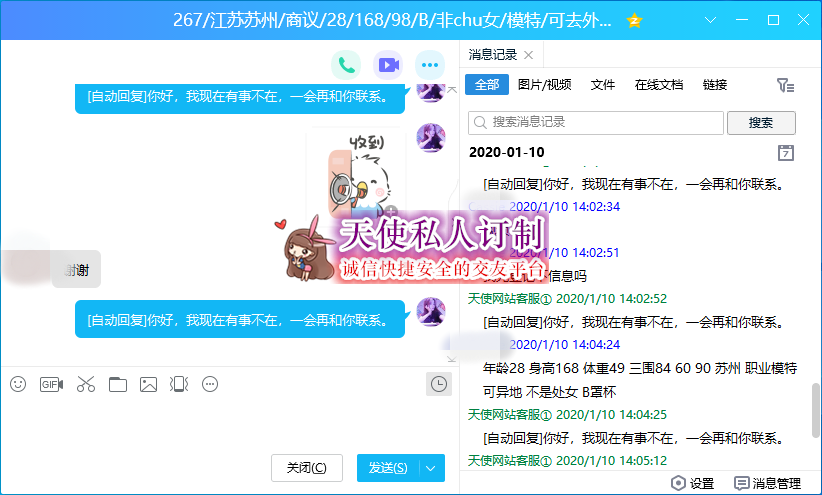
Task: Insert a picture with image icon
Action: click(x=148, y=384)
